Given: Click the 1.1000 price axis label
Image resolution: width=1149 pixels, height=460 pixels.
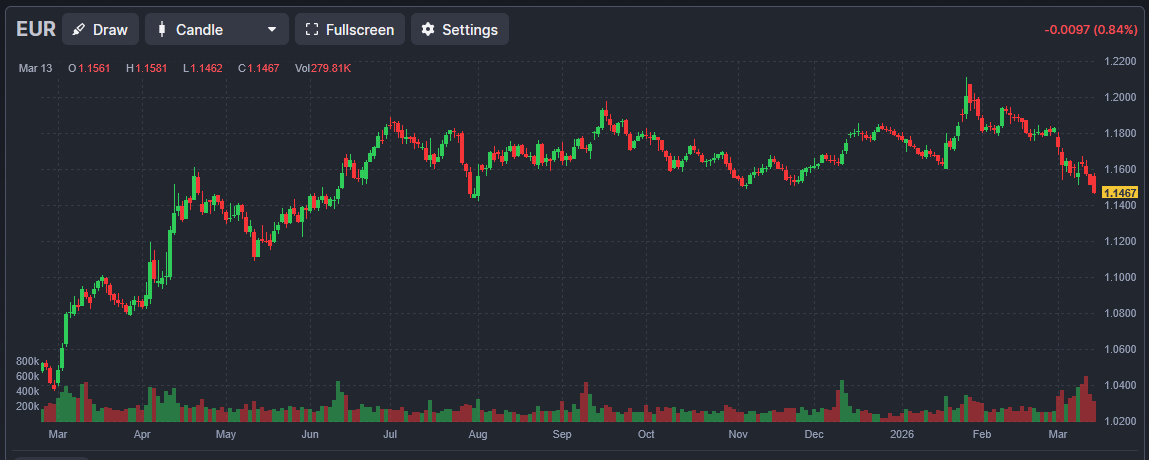Looking at the screenshot, I should (x=1120, y=278).
